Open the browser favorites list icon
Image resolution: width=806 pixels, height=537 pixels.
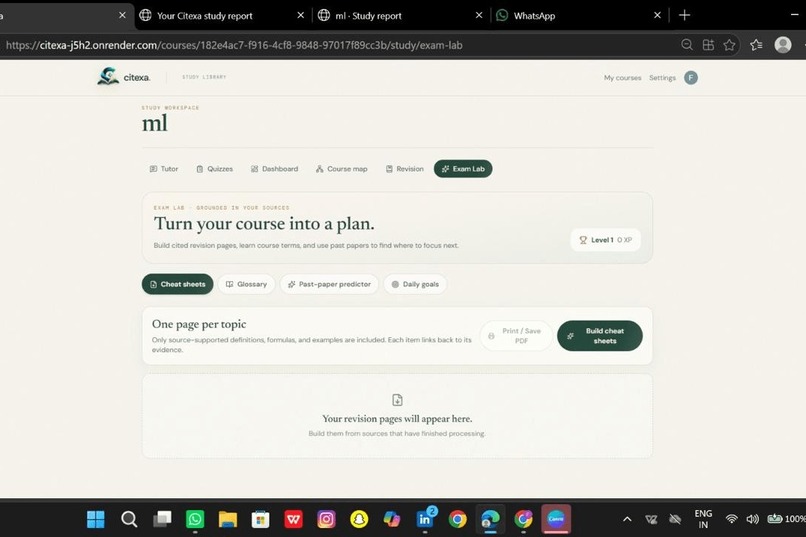click(x=756, y=45)
